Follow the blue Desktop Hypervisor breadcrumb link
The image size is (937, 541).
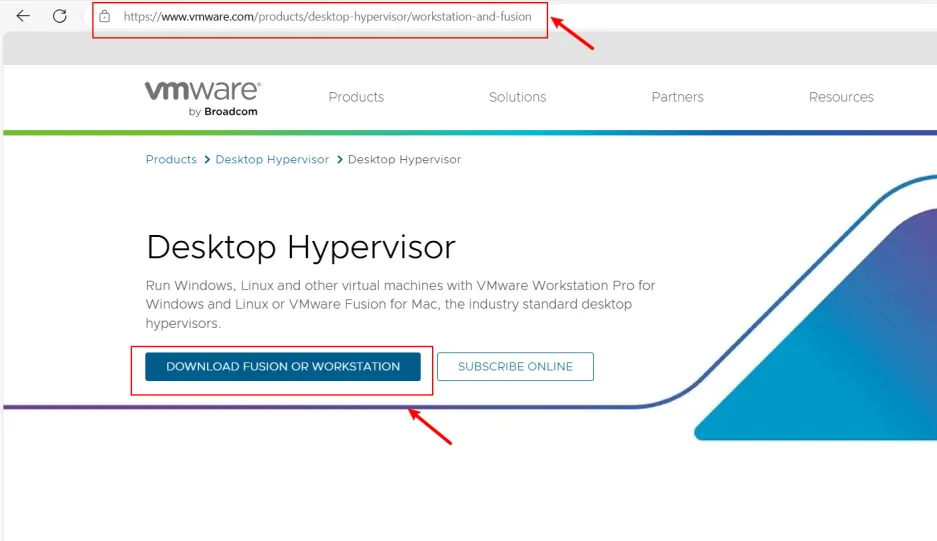coord(272,160)
